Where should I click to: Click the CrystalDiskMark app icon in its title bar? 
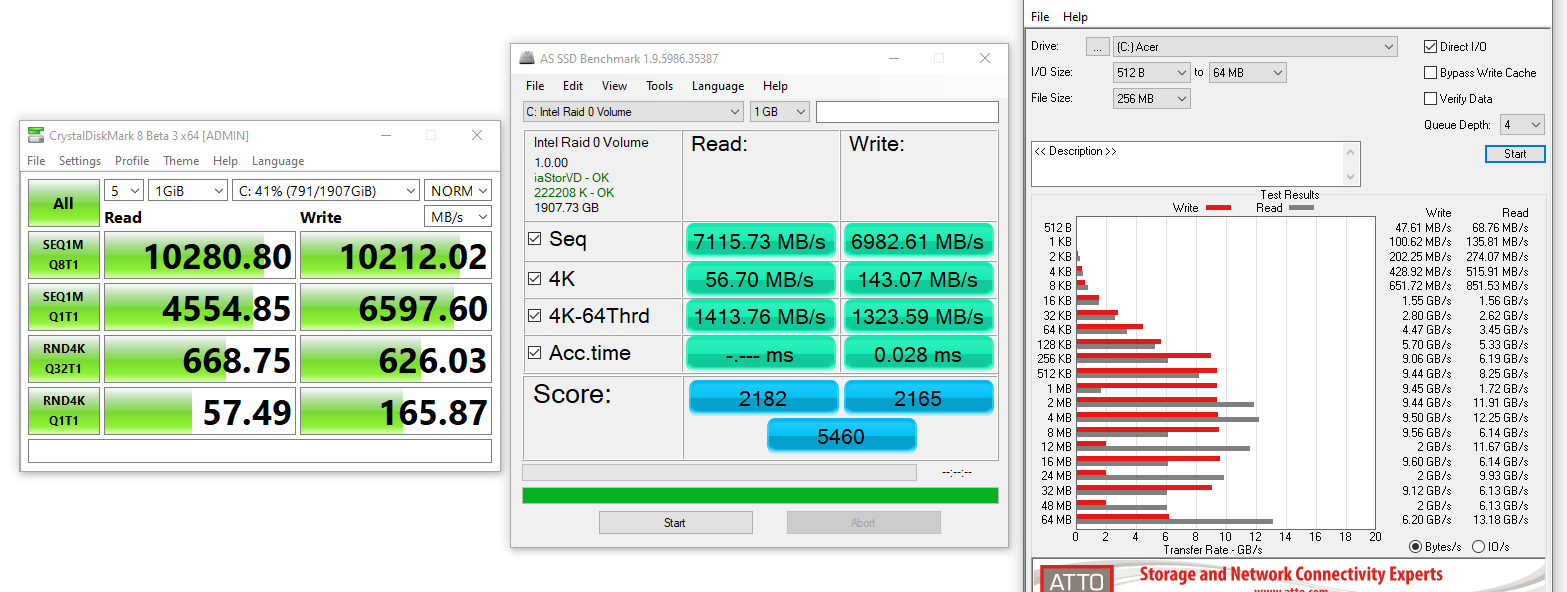click(36, 135)
